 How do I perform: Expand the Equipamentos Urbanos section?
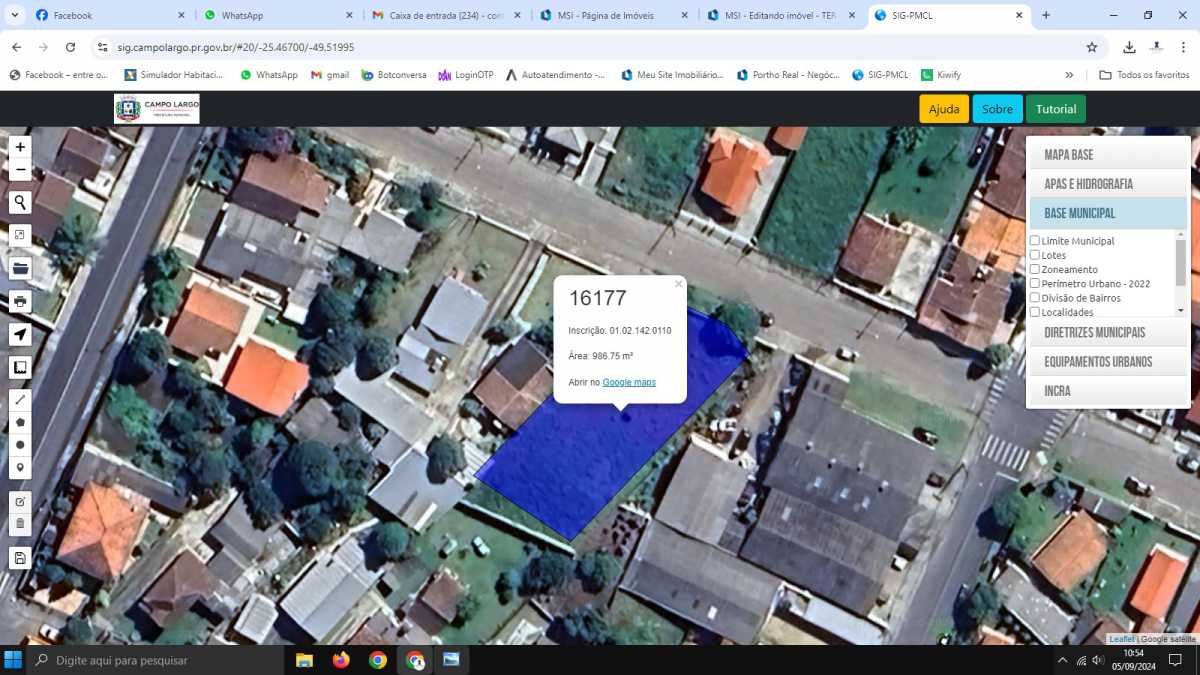coord(1108,362)
